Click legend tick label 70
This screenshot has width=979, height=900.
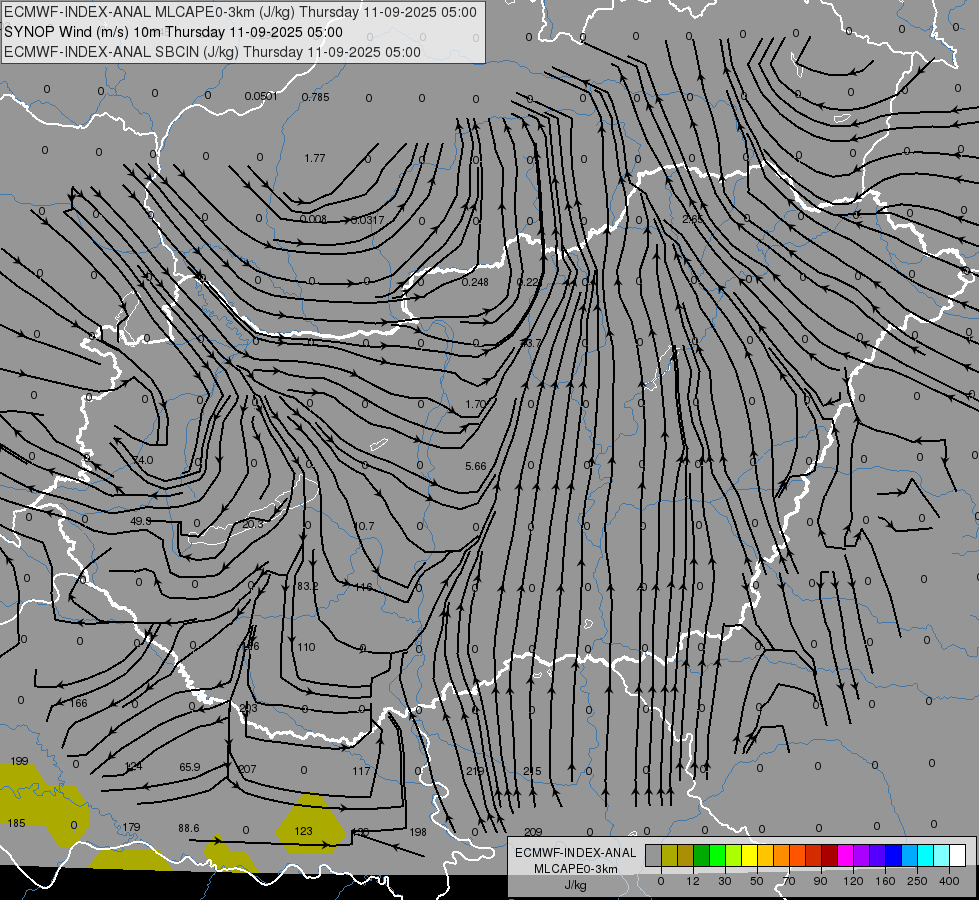[x=789, y=881]
